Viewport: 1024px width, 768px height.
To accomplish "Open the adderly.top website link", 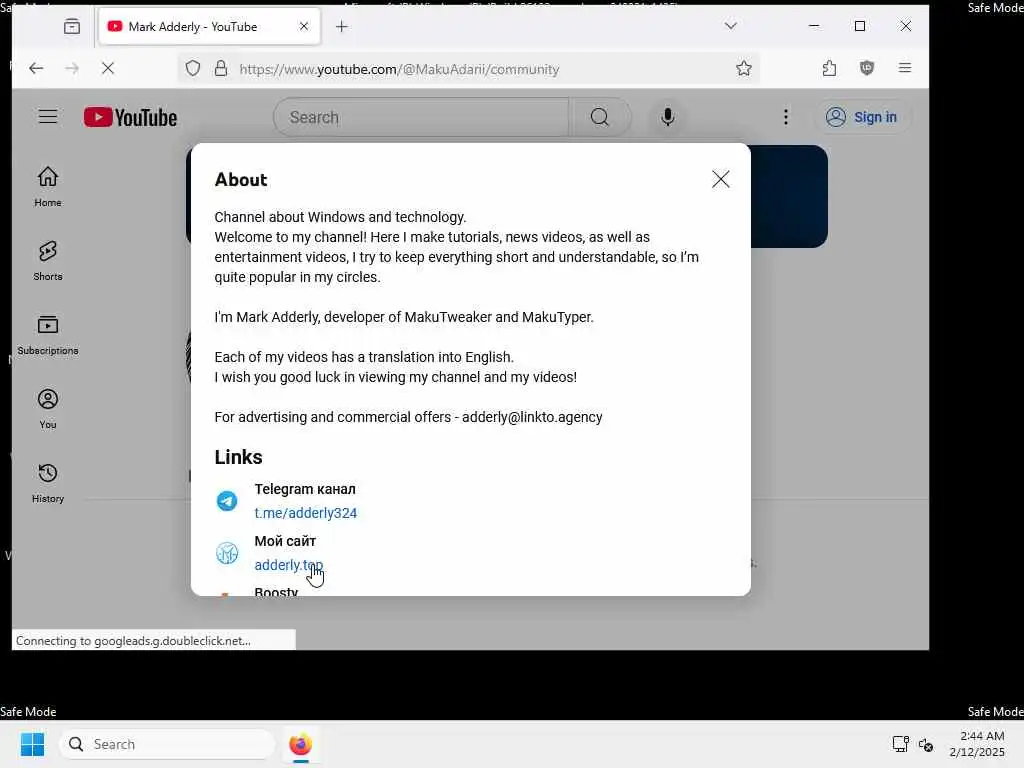I will 289,565.
